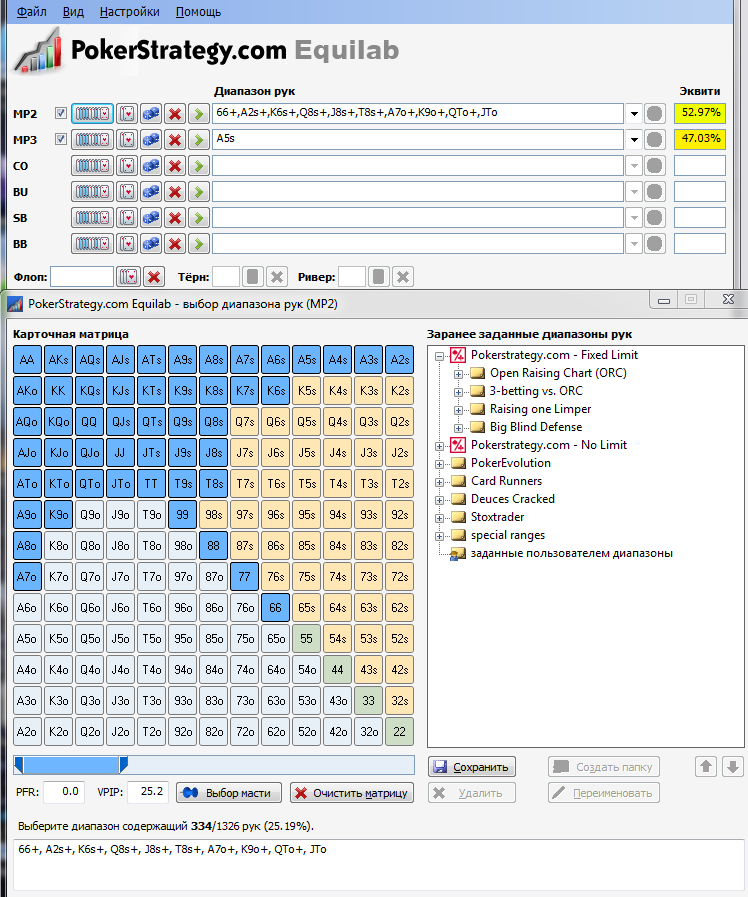Open hand range selector for BB

[92, 244]
